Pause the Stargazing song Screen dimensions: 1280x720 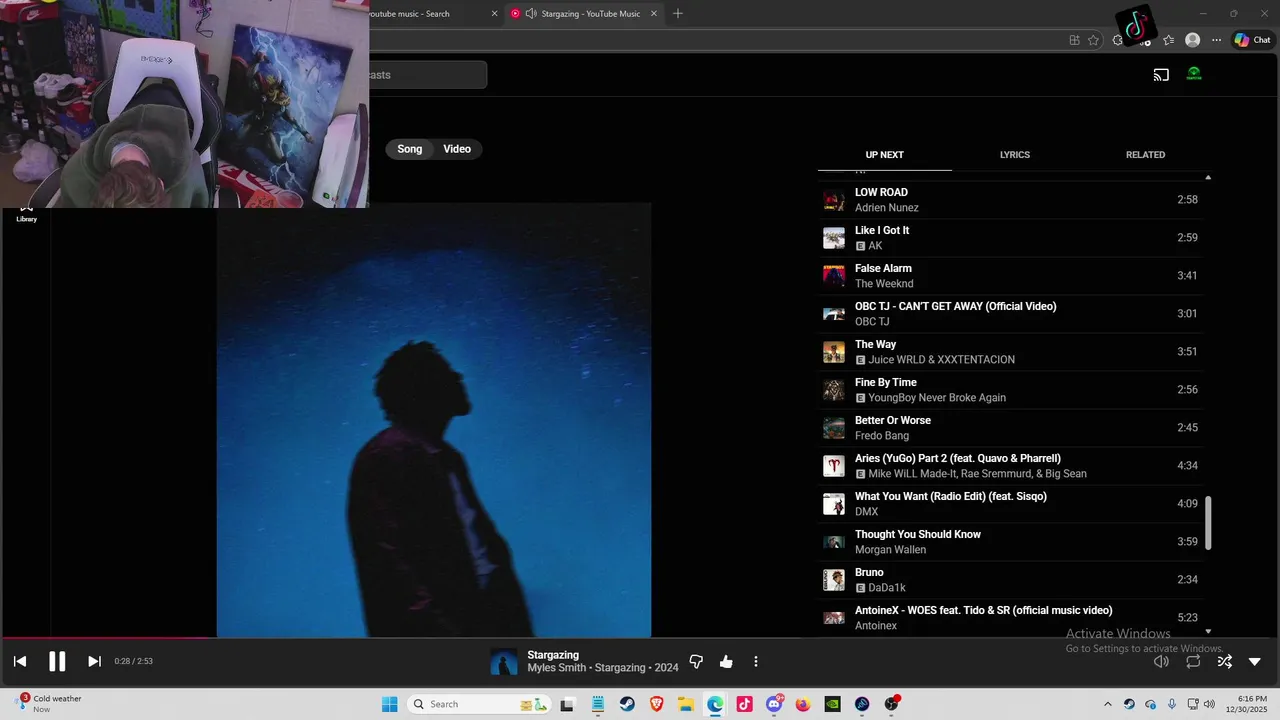(x=57, y=661)
